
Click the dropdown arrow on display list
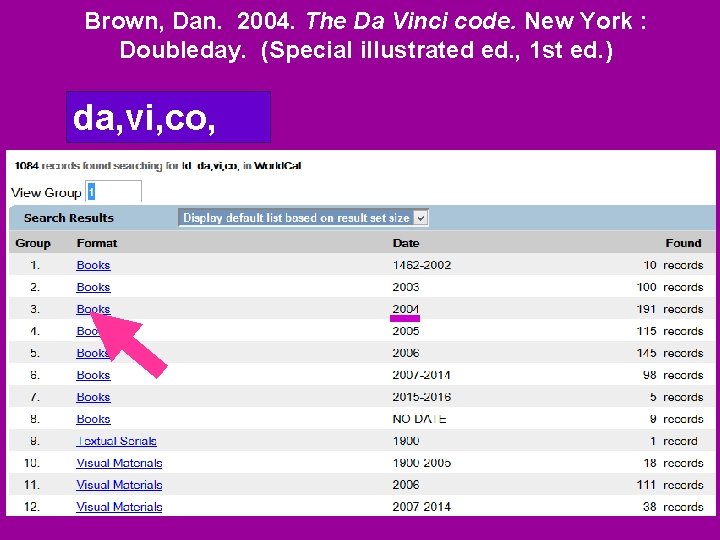[x=420, y=218]
